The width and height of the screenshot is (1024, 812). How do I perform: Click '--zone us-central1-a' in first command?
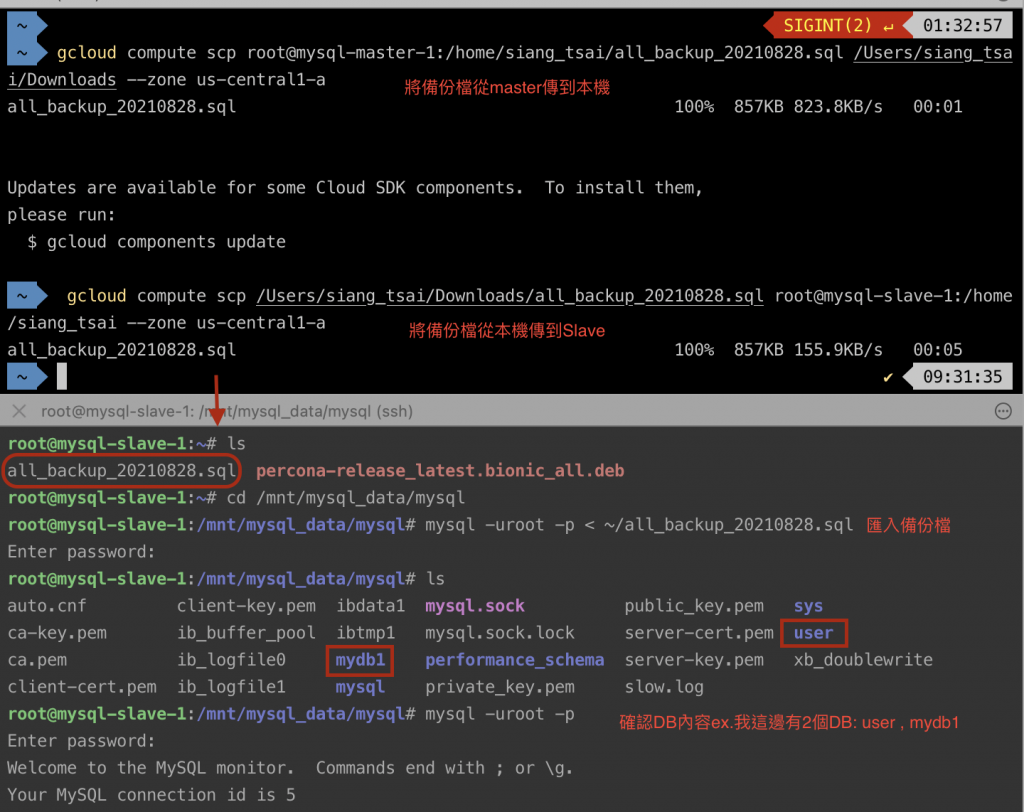tap(226, 80)
